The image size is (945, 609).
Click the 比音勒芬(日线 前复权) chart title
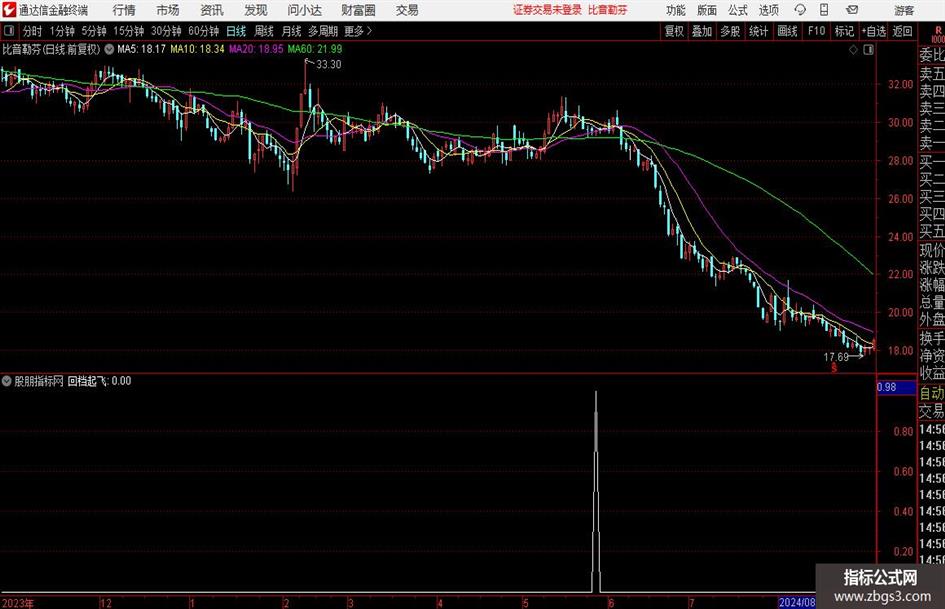coord(51,49)
